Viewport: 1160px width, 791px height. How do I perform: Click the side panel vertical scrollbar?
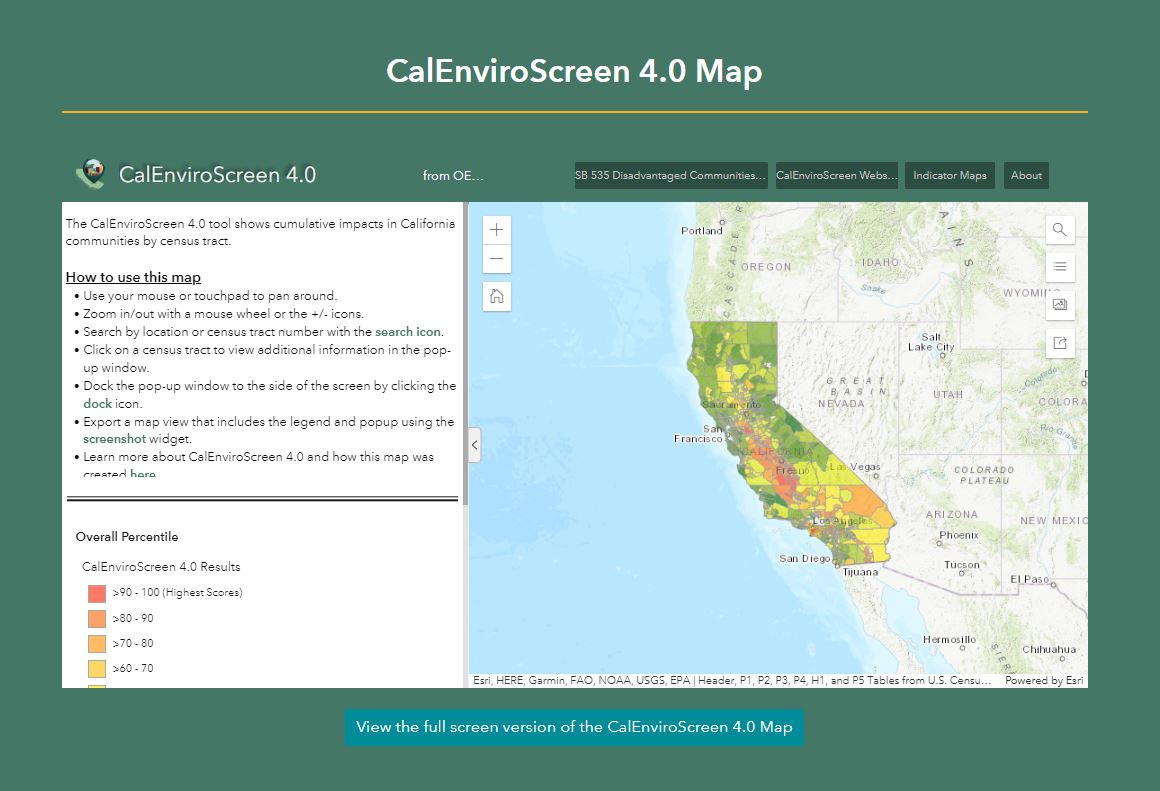pos(465,354)
